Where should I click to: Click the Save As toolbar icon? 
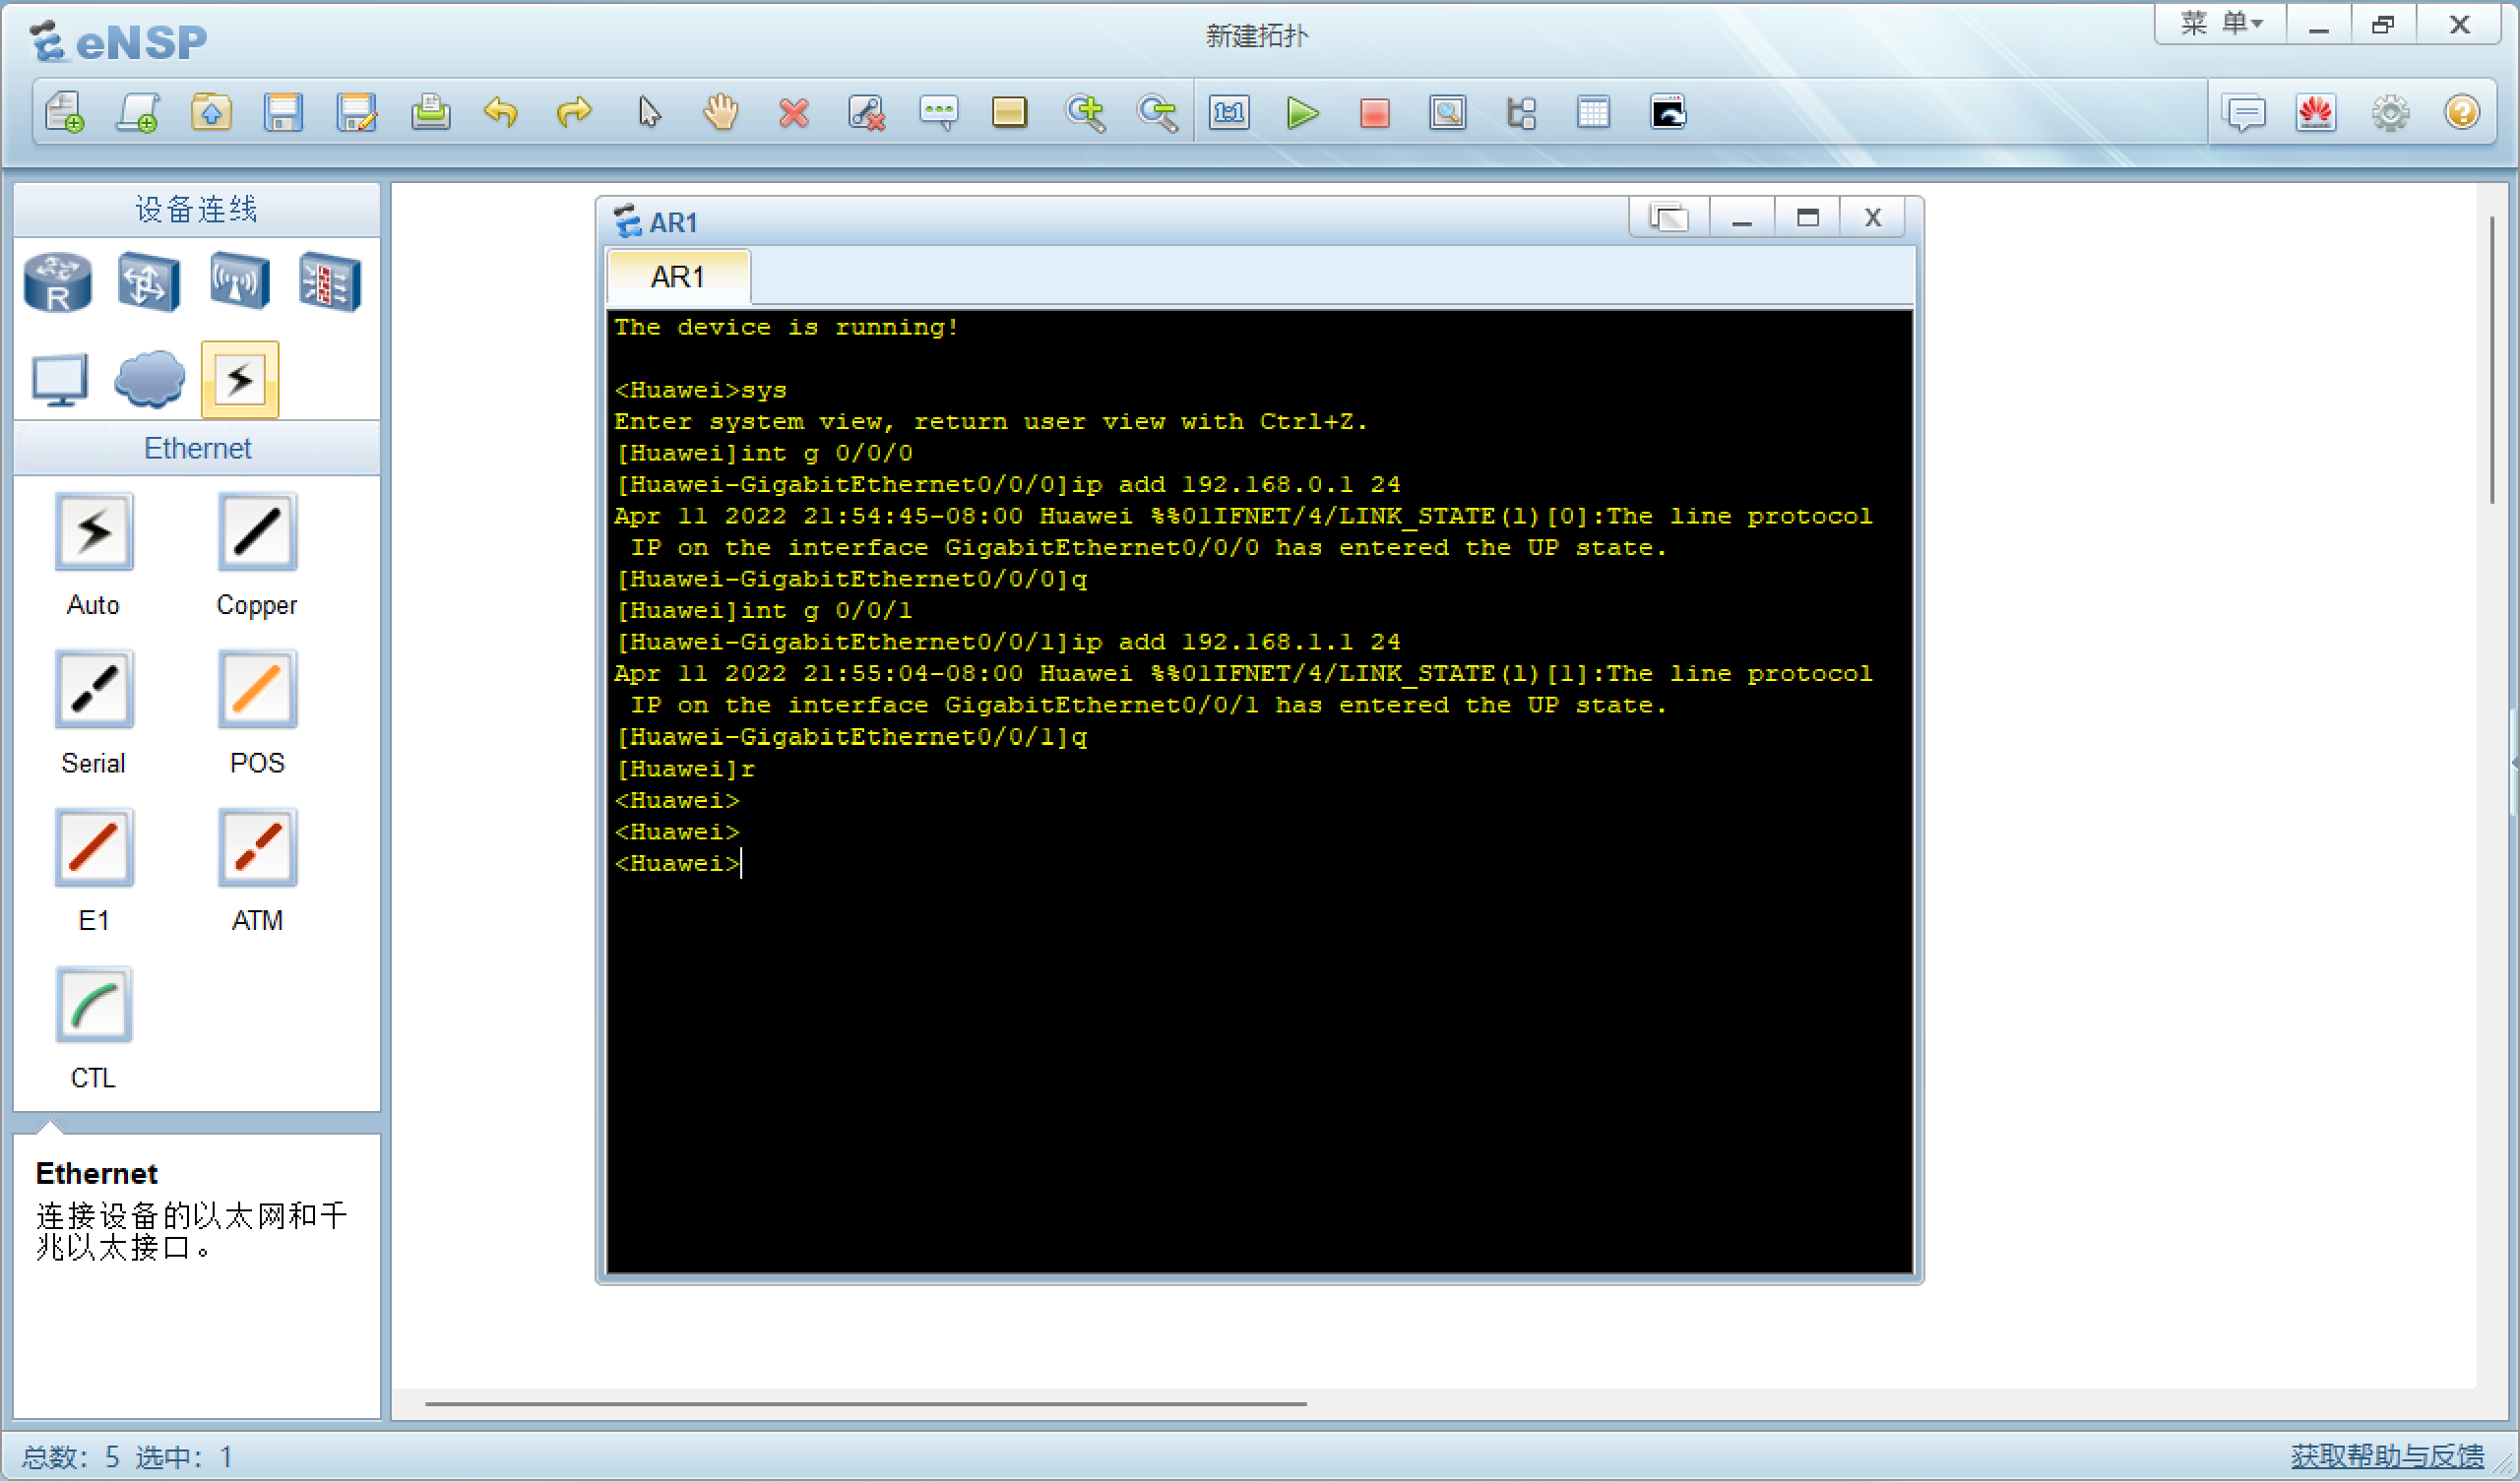coord(356,112)
